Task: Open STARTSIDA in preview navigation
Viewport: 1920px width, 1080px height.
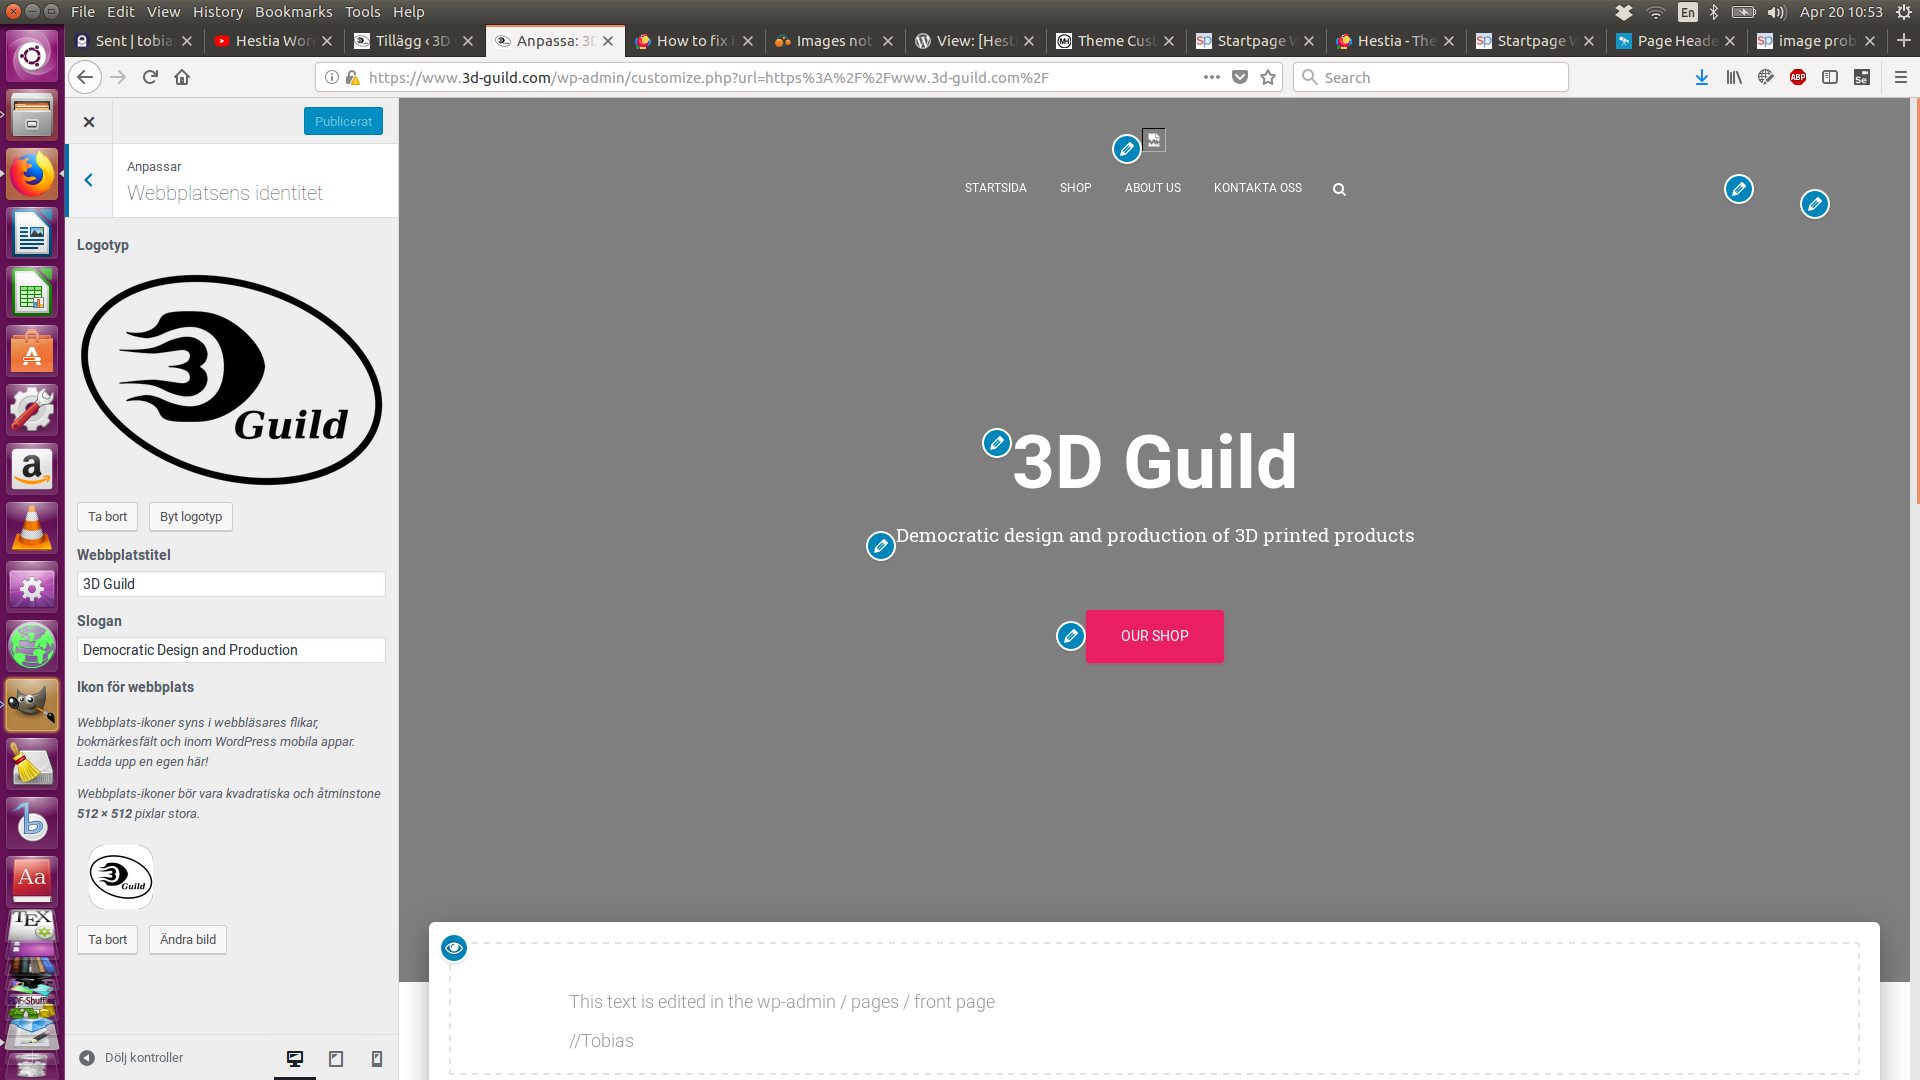Action: coord(996,188)
